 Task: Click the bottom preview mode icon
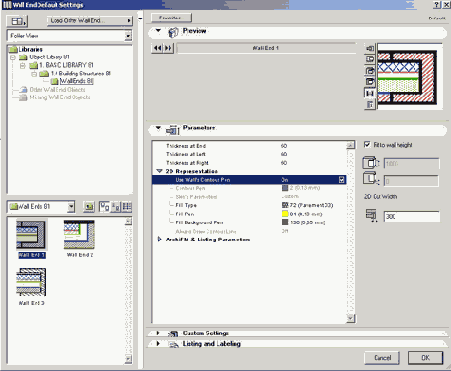pyautogui.click(x=370, y=105)
